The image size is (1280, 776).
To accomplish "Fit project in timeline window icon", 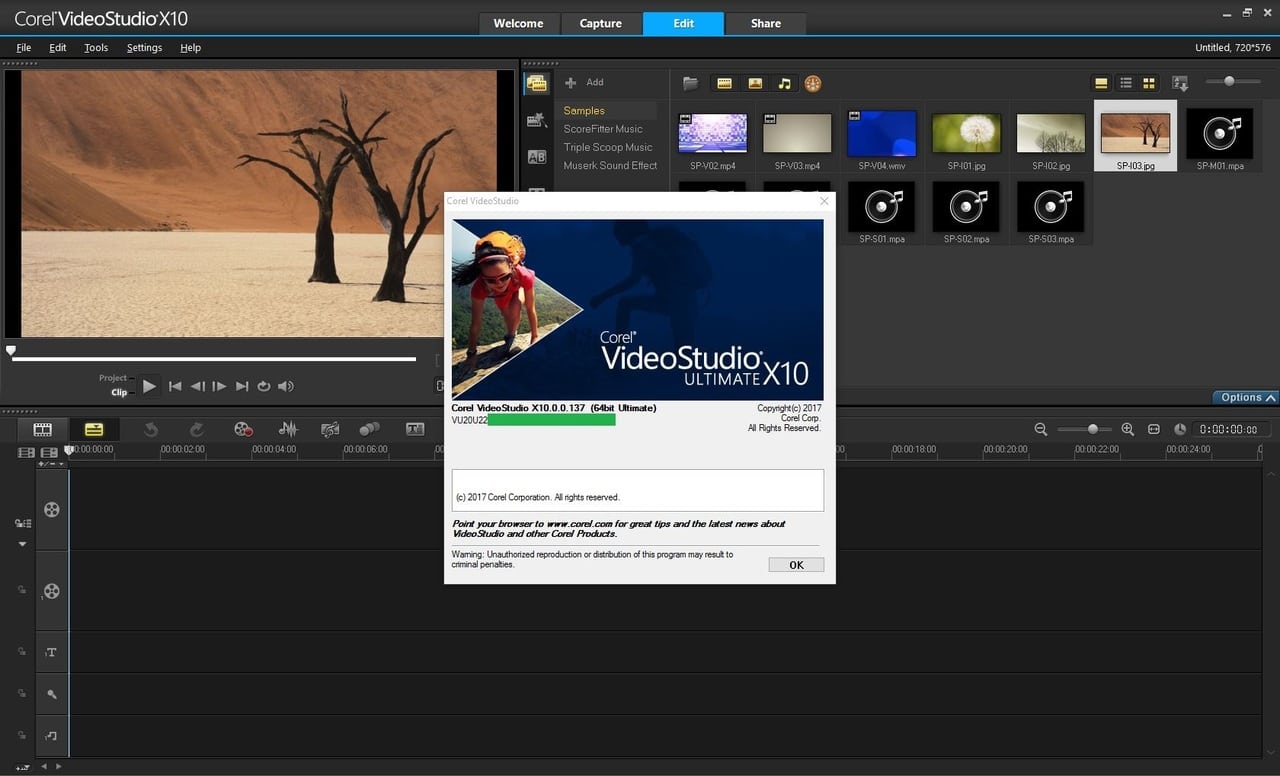I will click(1154, 429).
